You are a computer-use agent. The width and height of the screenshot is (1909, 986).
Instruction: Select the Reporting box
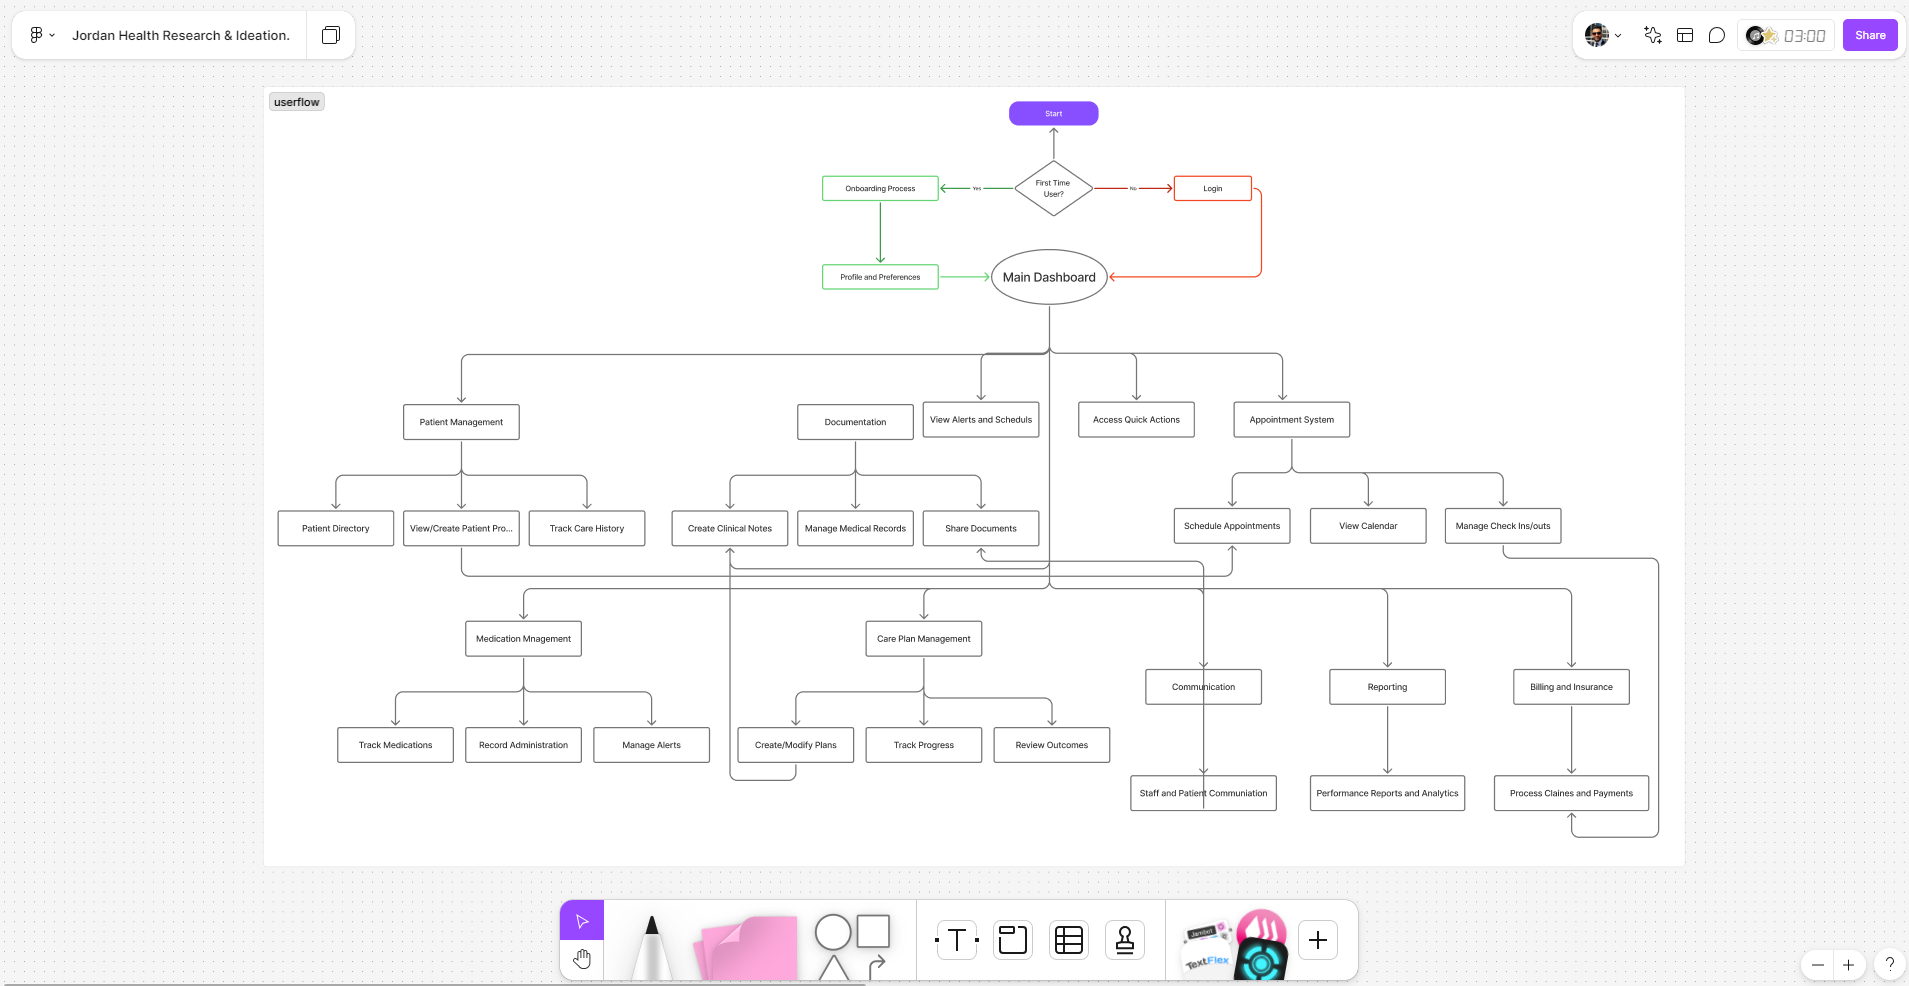tap(1387, 687)
